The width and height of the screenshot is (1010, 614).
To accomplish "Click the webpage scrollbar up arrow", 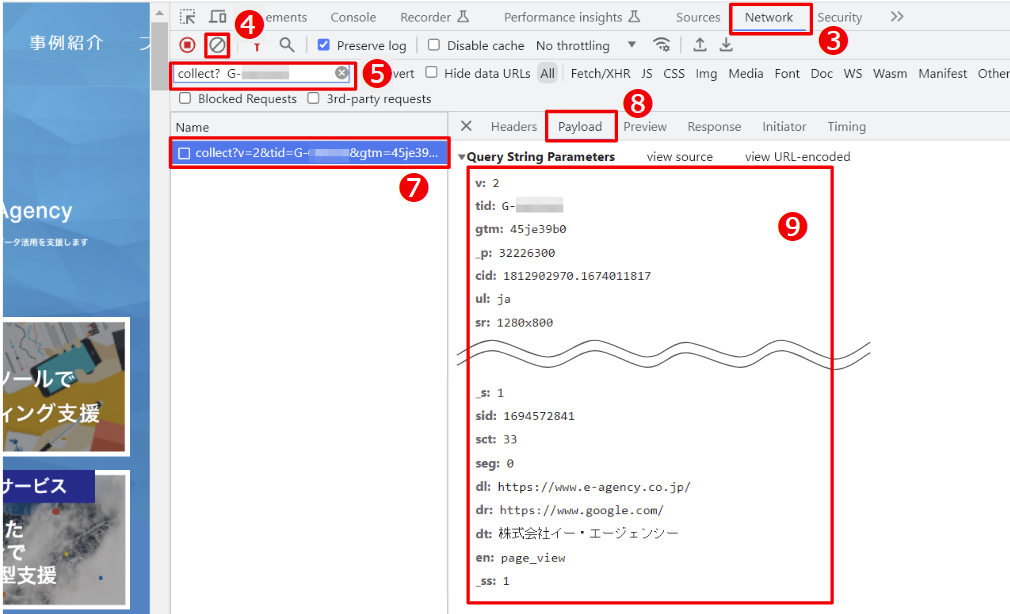I will pos(159,13).
